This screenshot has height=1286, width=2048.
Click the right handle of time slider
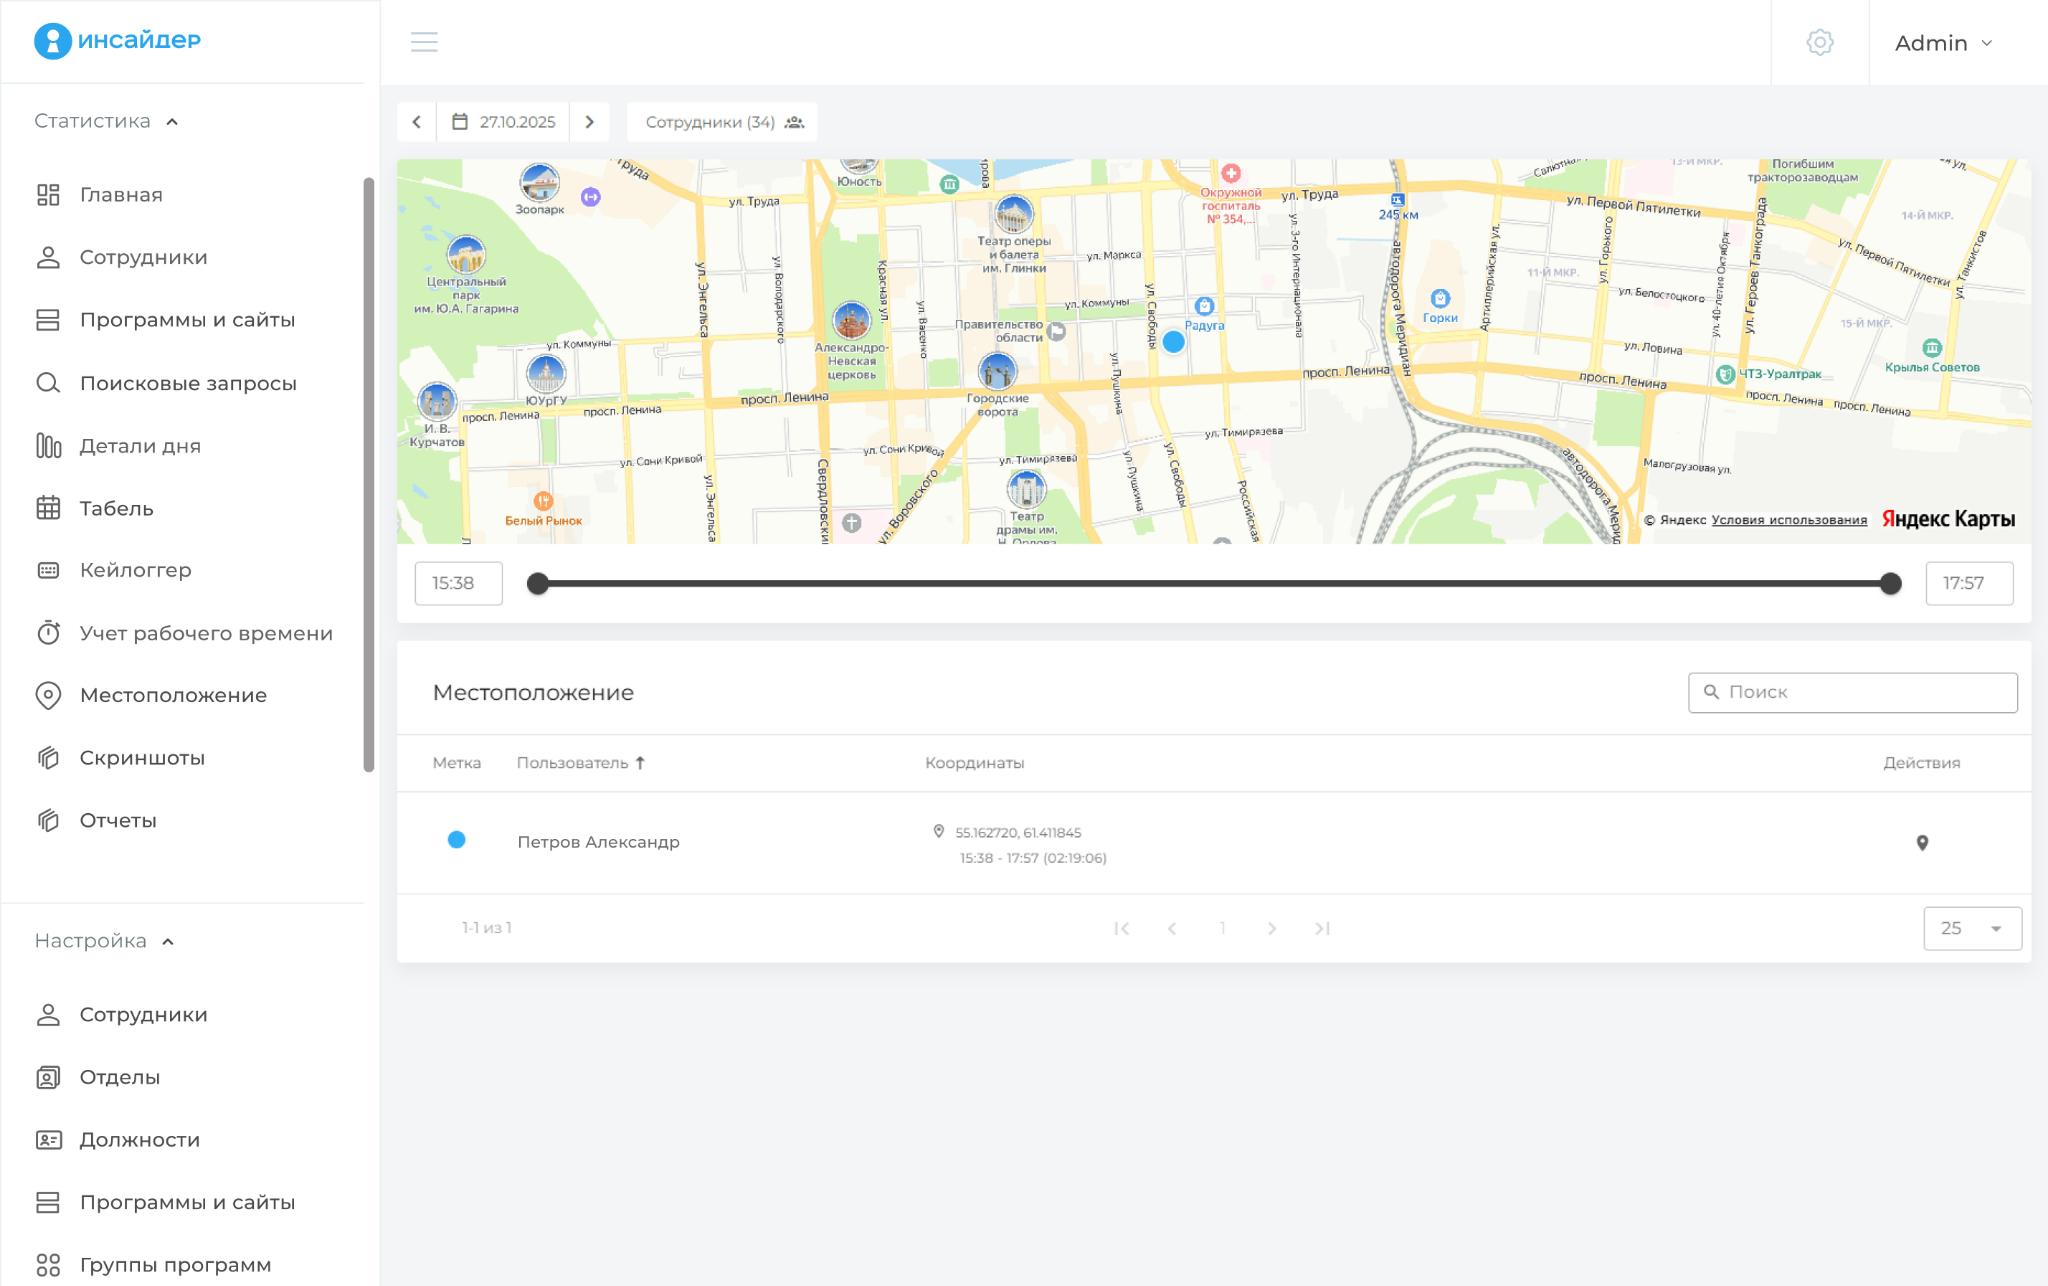(x=1889, y=584)
